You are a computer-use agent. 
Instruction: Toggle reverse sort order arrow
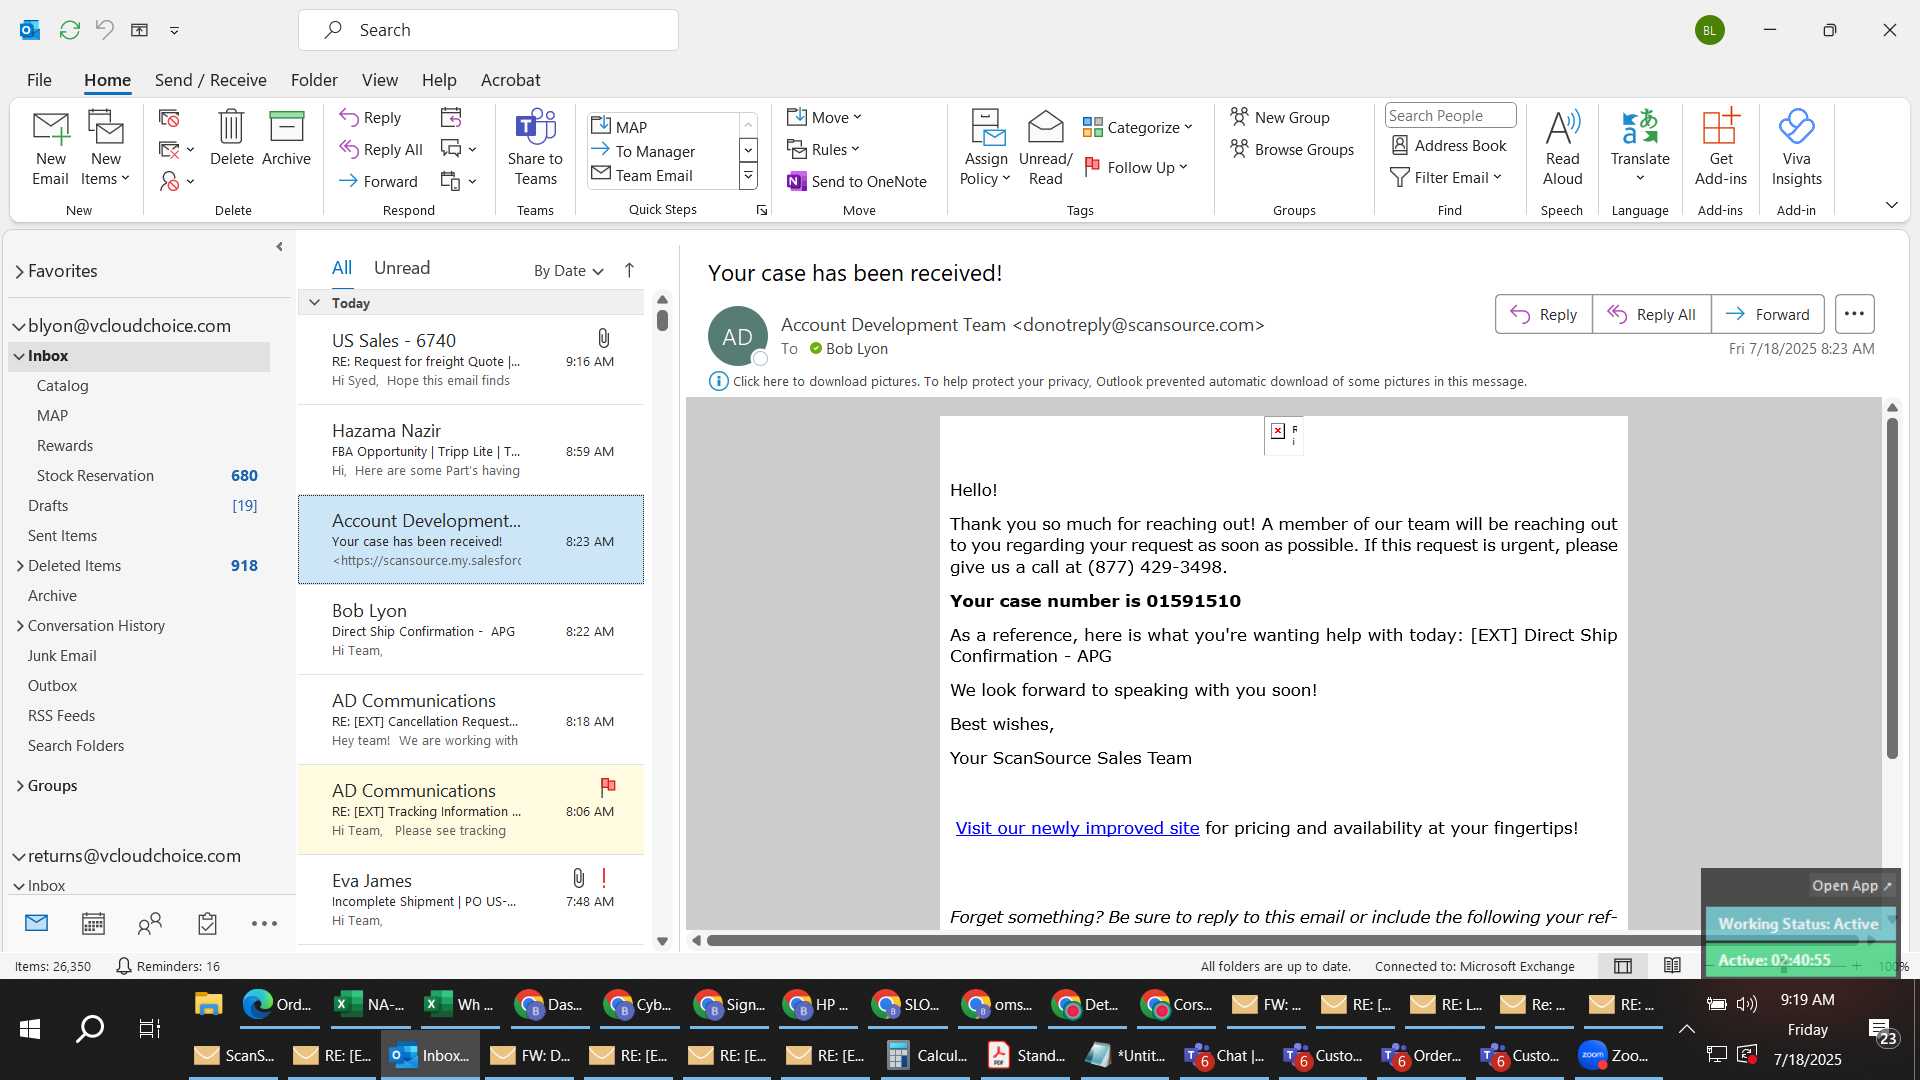pyautogui.click(x=629, y=270)
